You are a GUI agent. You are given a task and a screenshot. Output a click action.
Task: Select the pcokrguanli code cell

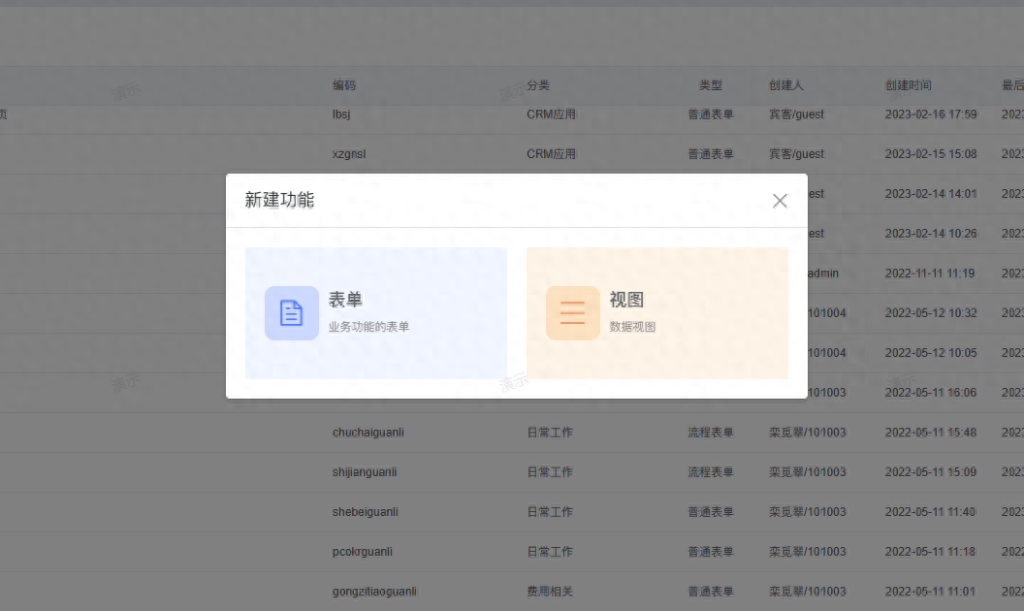click(362, 552)
